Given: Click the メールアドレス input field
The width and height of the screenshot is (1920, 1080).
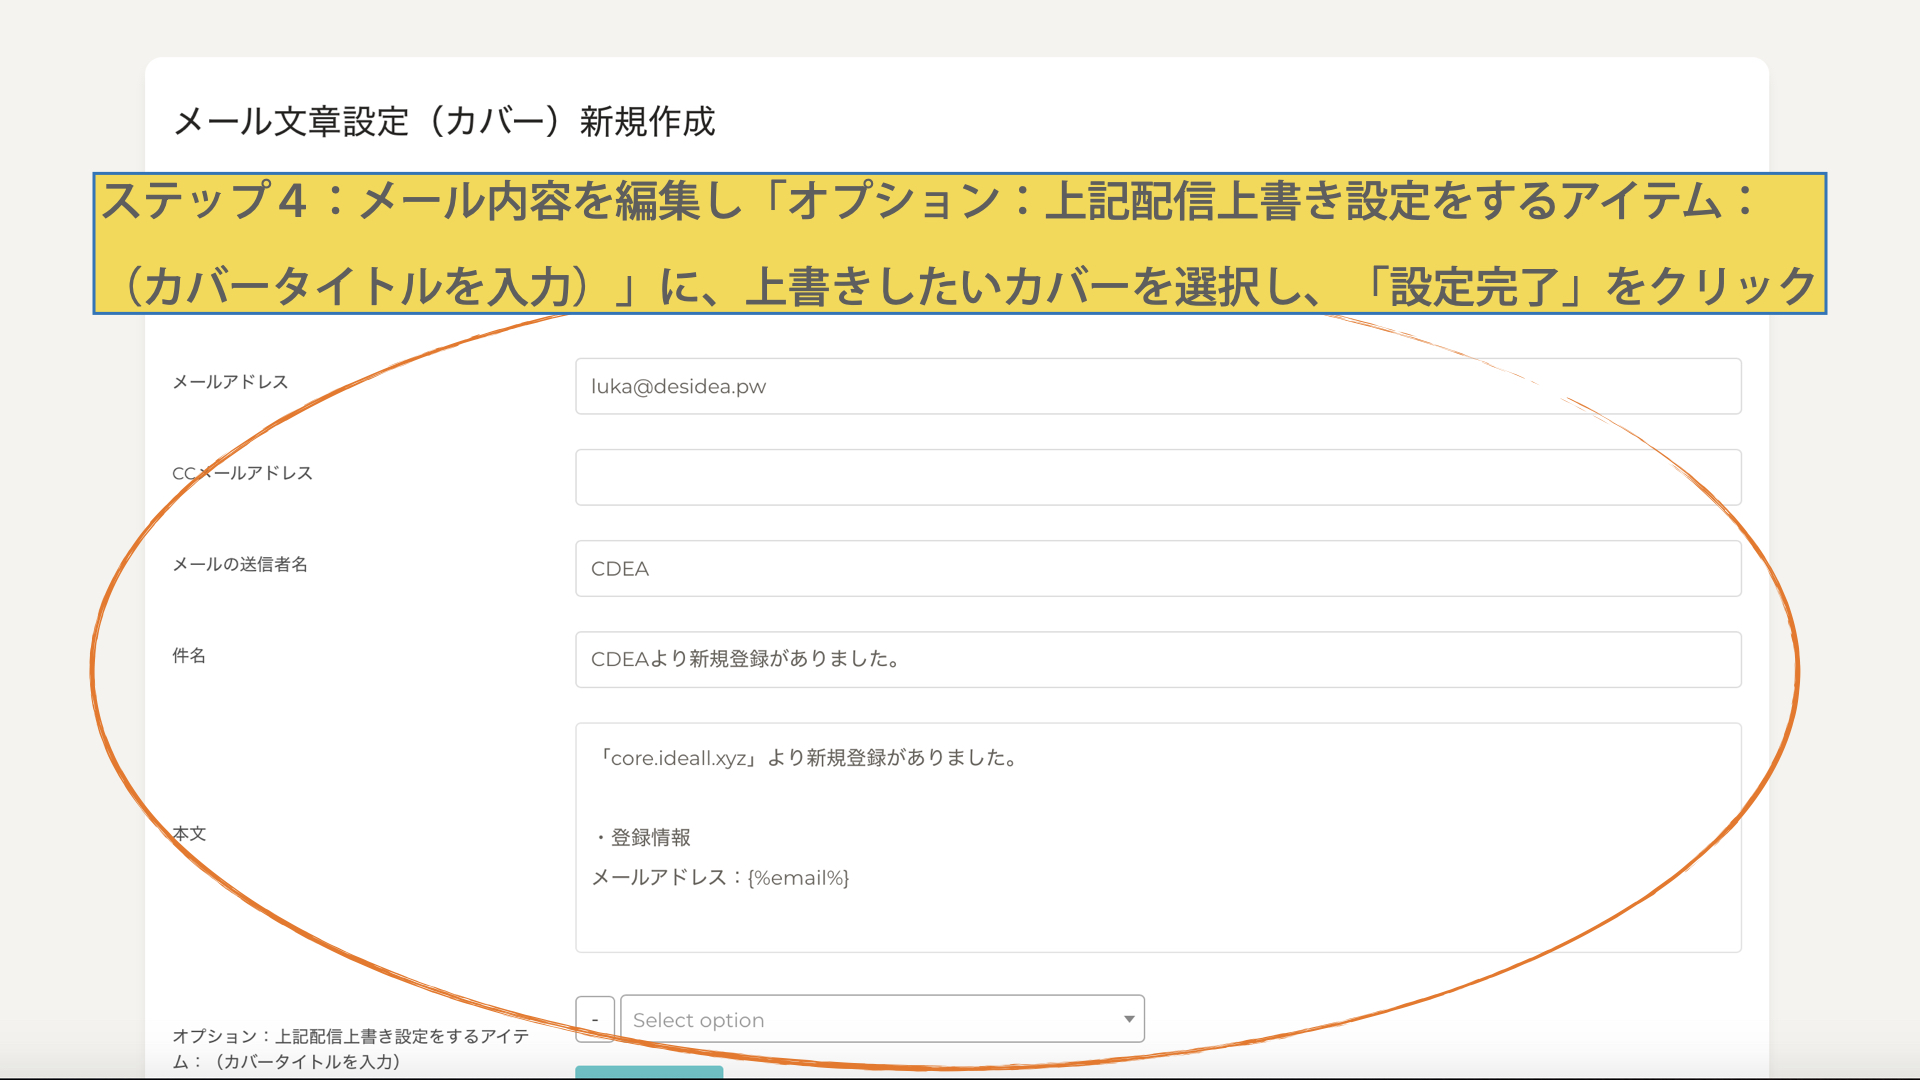Looking at the screenshot, I should coord(1157,386).
